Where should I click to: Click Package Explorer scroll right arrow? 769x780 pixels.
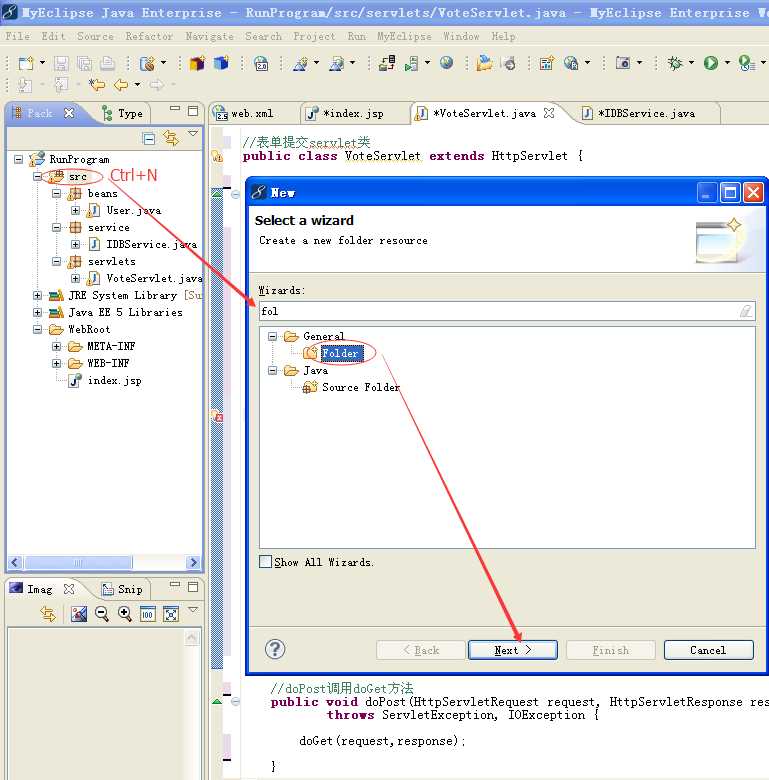click(x=193, y=563)
